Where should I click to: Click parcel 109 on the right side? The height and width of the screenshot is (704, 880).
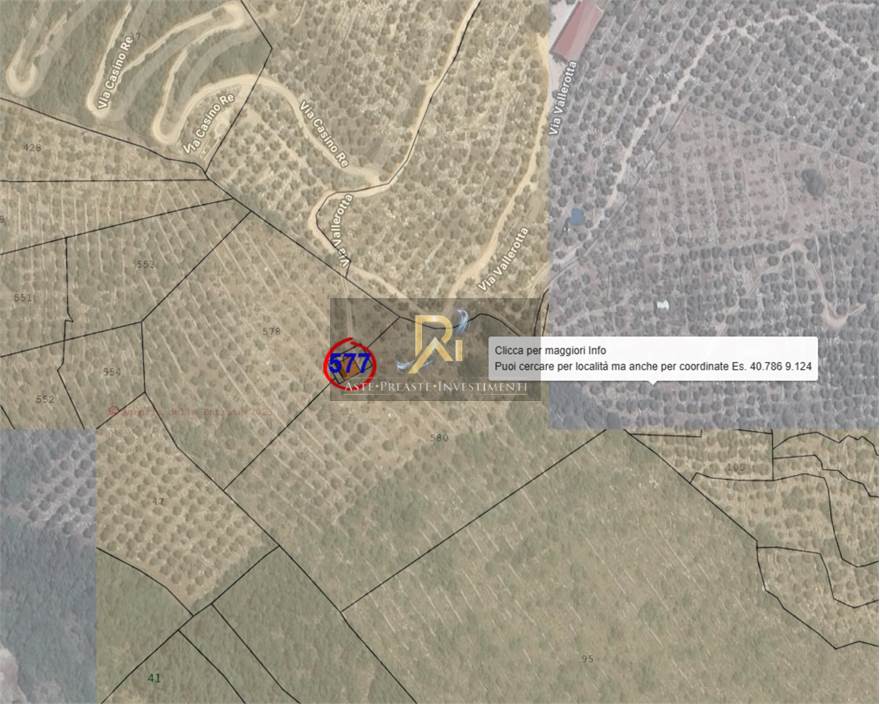coord(736,467)
